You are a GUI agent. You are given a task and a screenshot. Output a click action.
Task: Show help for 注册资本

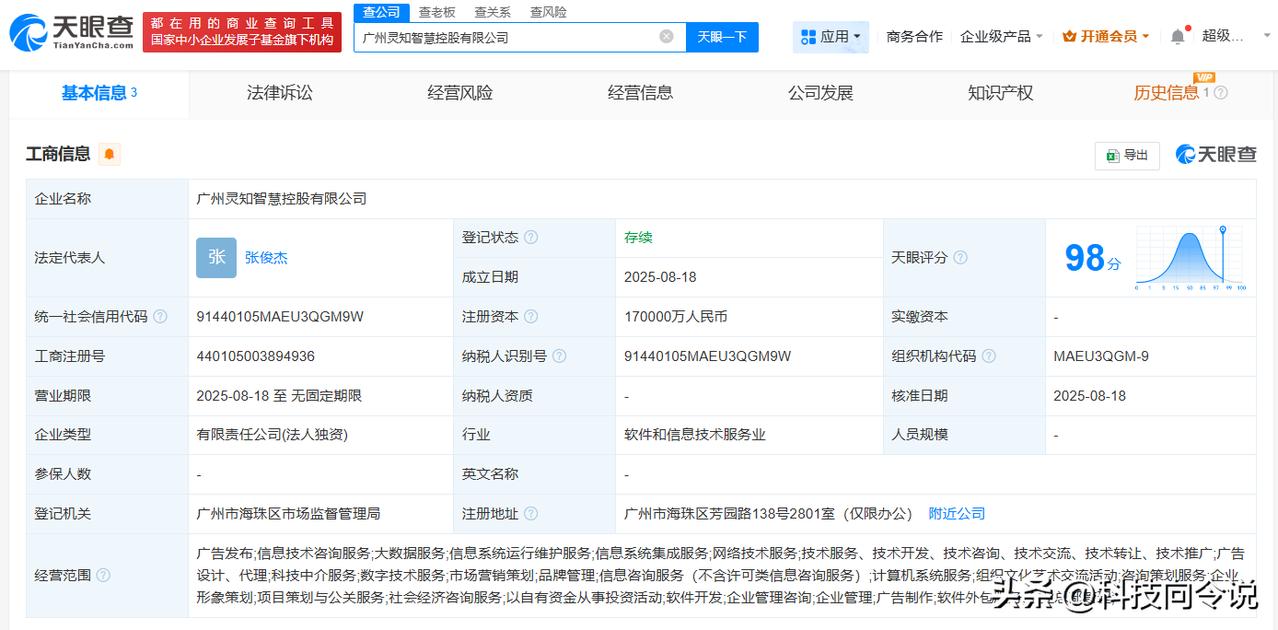tap(531, 317)
